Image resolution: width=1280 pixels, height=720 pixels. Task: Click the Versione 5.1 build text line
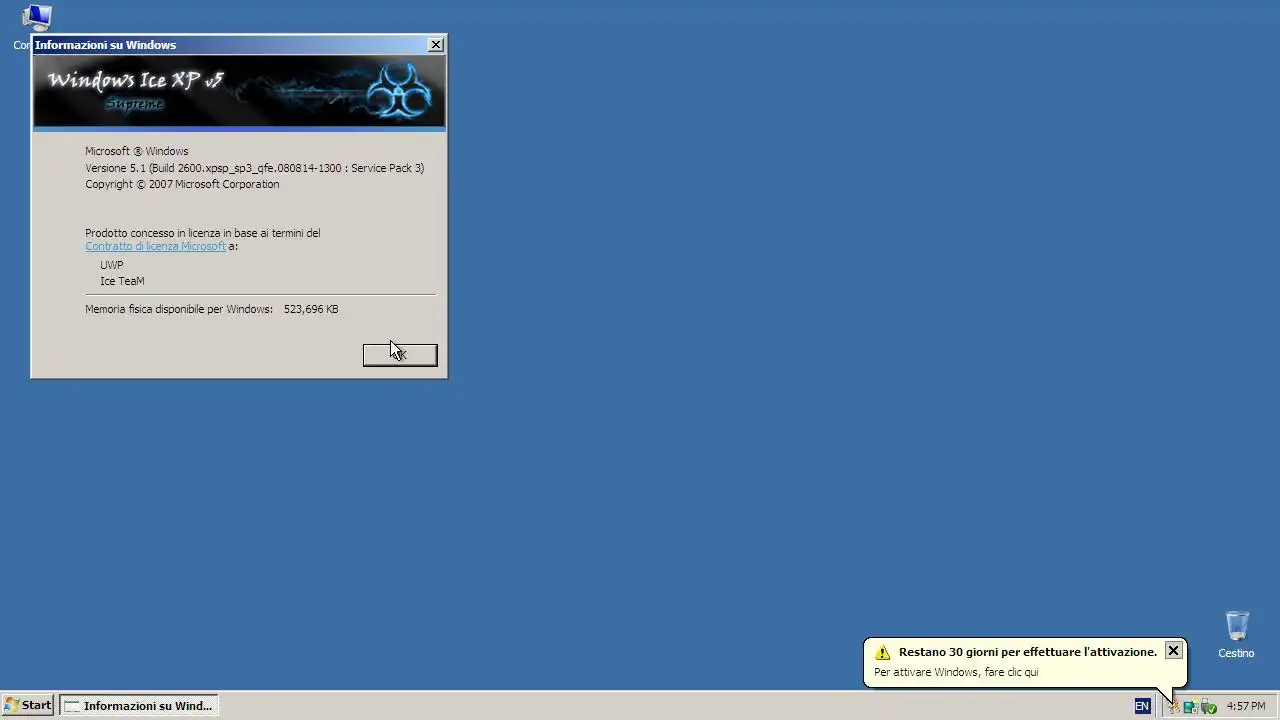point(255,168)
